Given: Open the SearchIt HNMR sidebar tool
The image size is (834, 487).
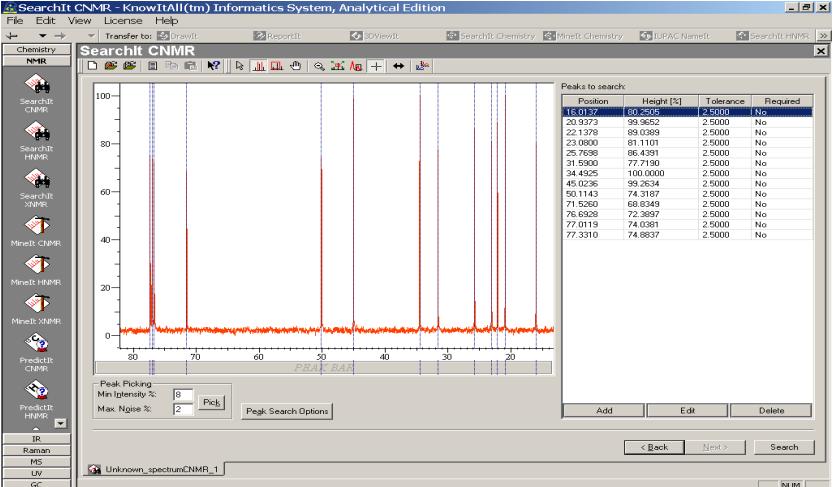Looking at the screenshot, I should click(x=36, y=140).
